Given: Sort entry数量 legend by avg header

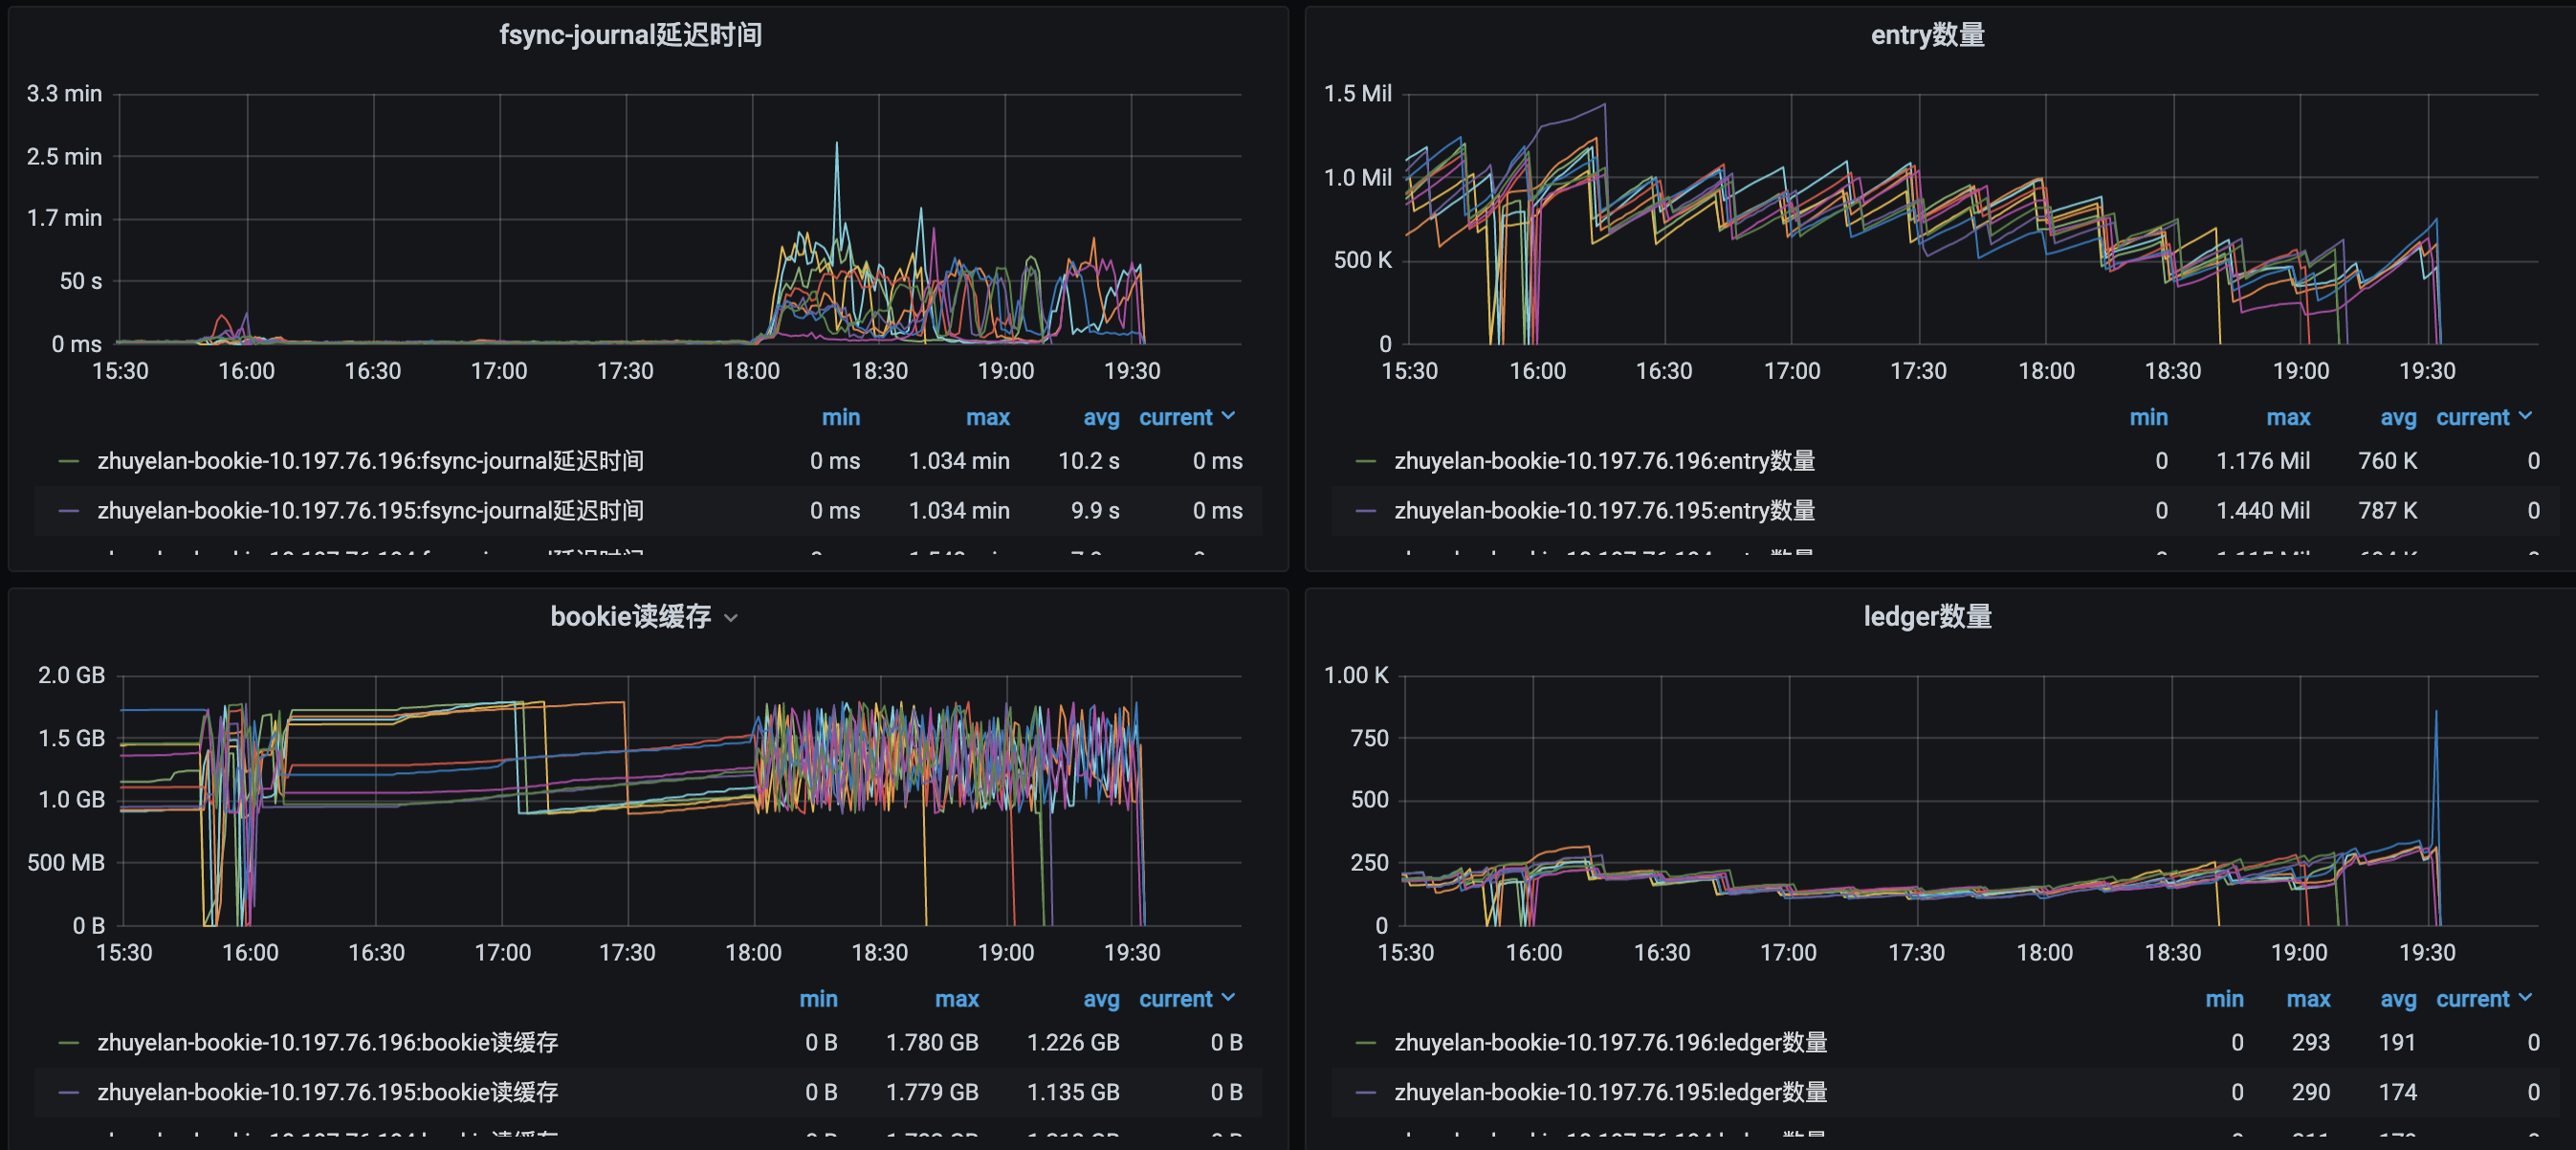Looking at the screenshot, I should click(x=2397, y=418).
